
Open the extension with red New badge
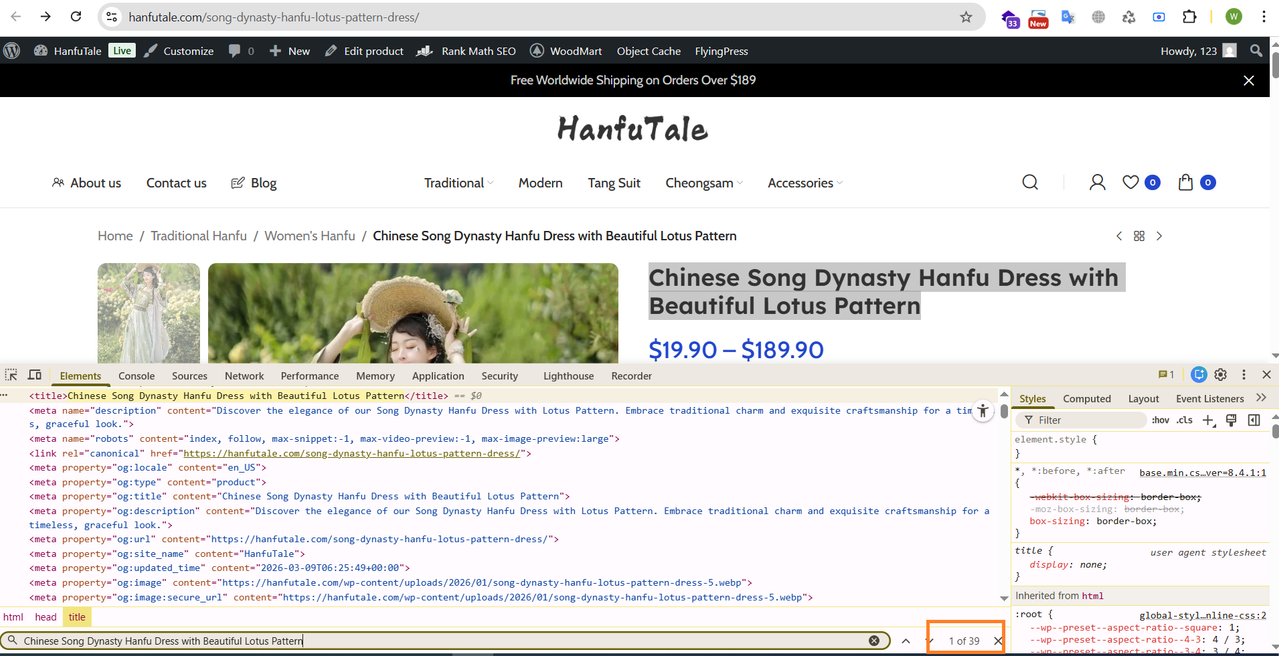[x=1038, y=18]
